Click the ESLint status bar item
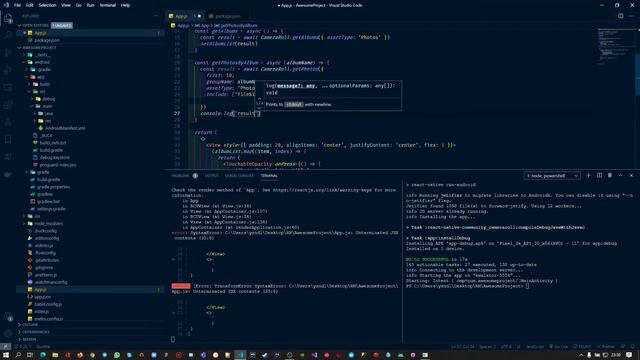Viewport: 640px width, 360px height. coord(582,347)
